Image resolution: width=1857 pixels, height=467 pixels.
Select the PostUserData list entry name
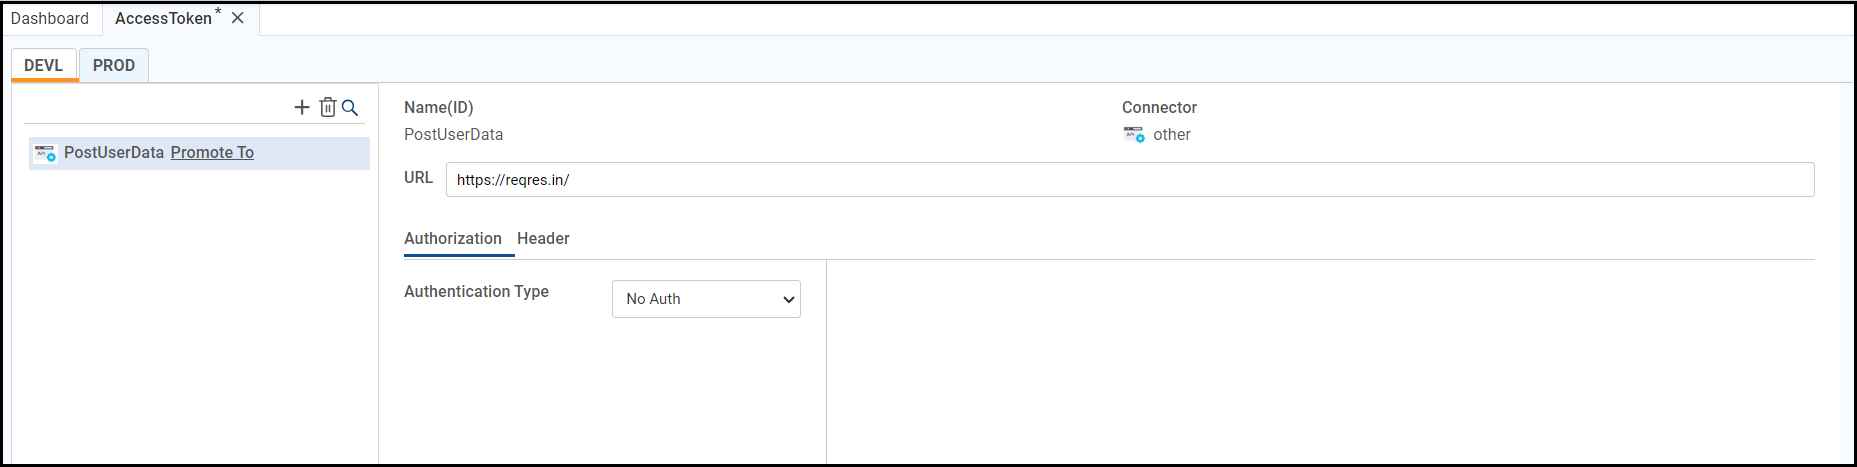pyautogui.click(x=114, y=152)
